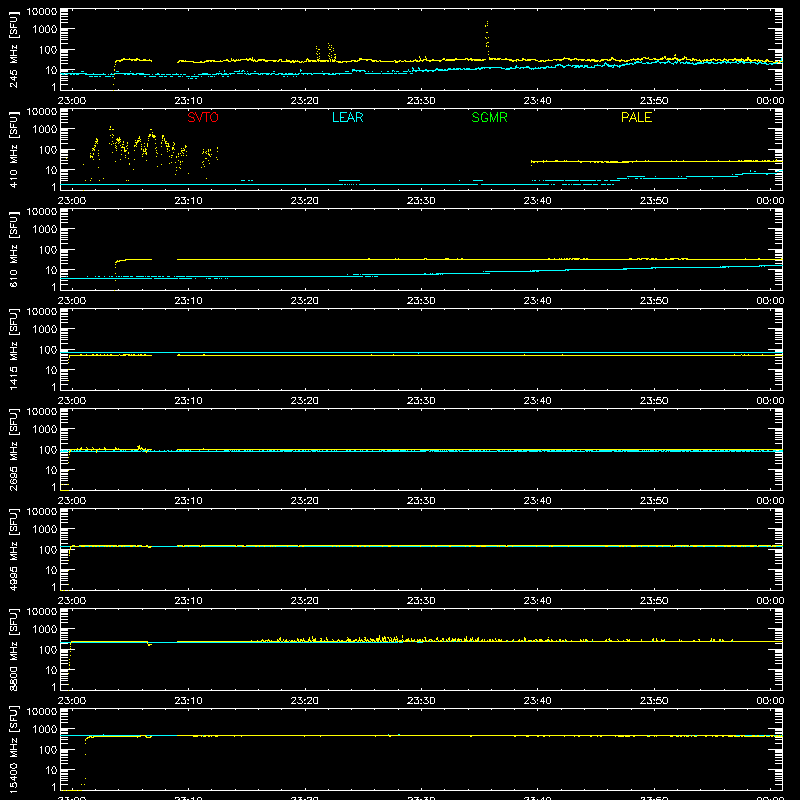Screen dimensions: 800x800
Task: Click the yellow PALE station label
Action: pyautogui.click(x=636, y=117)
